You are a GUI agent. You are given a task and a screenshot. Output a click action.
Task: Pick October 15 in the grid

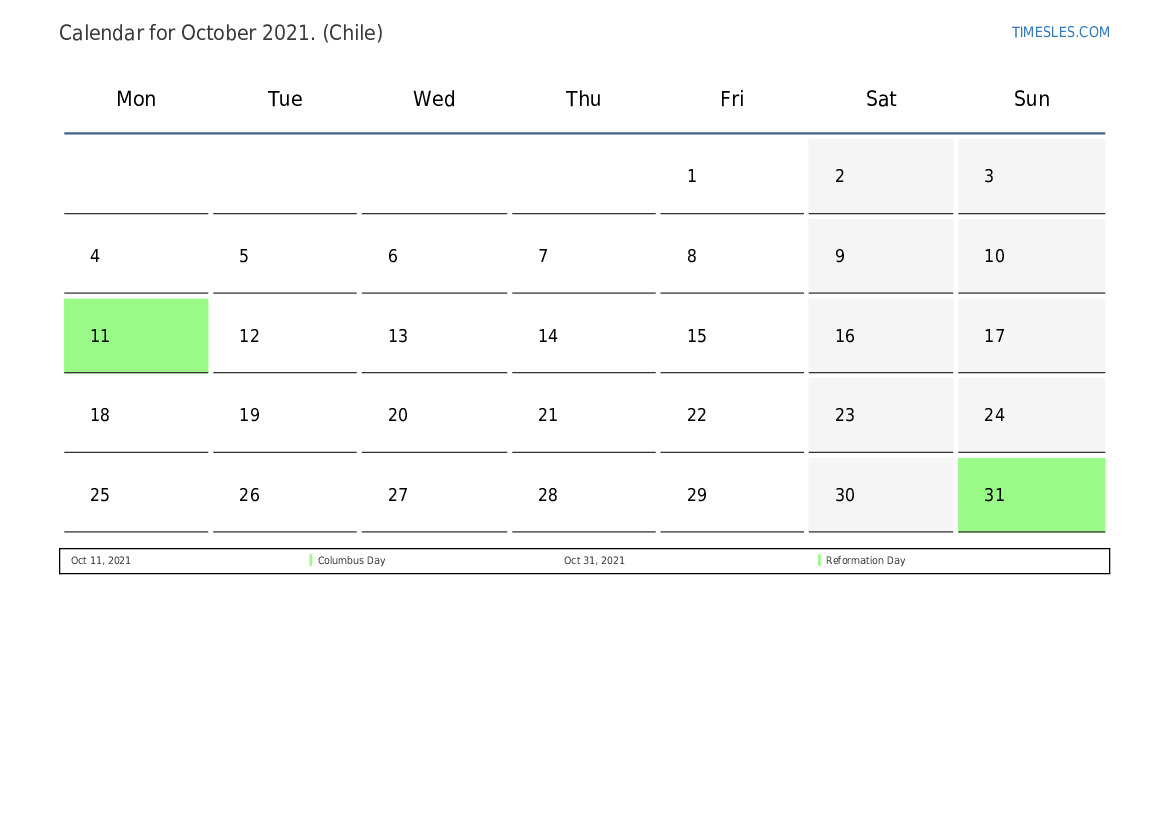[x=732, y=336]
